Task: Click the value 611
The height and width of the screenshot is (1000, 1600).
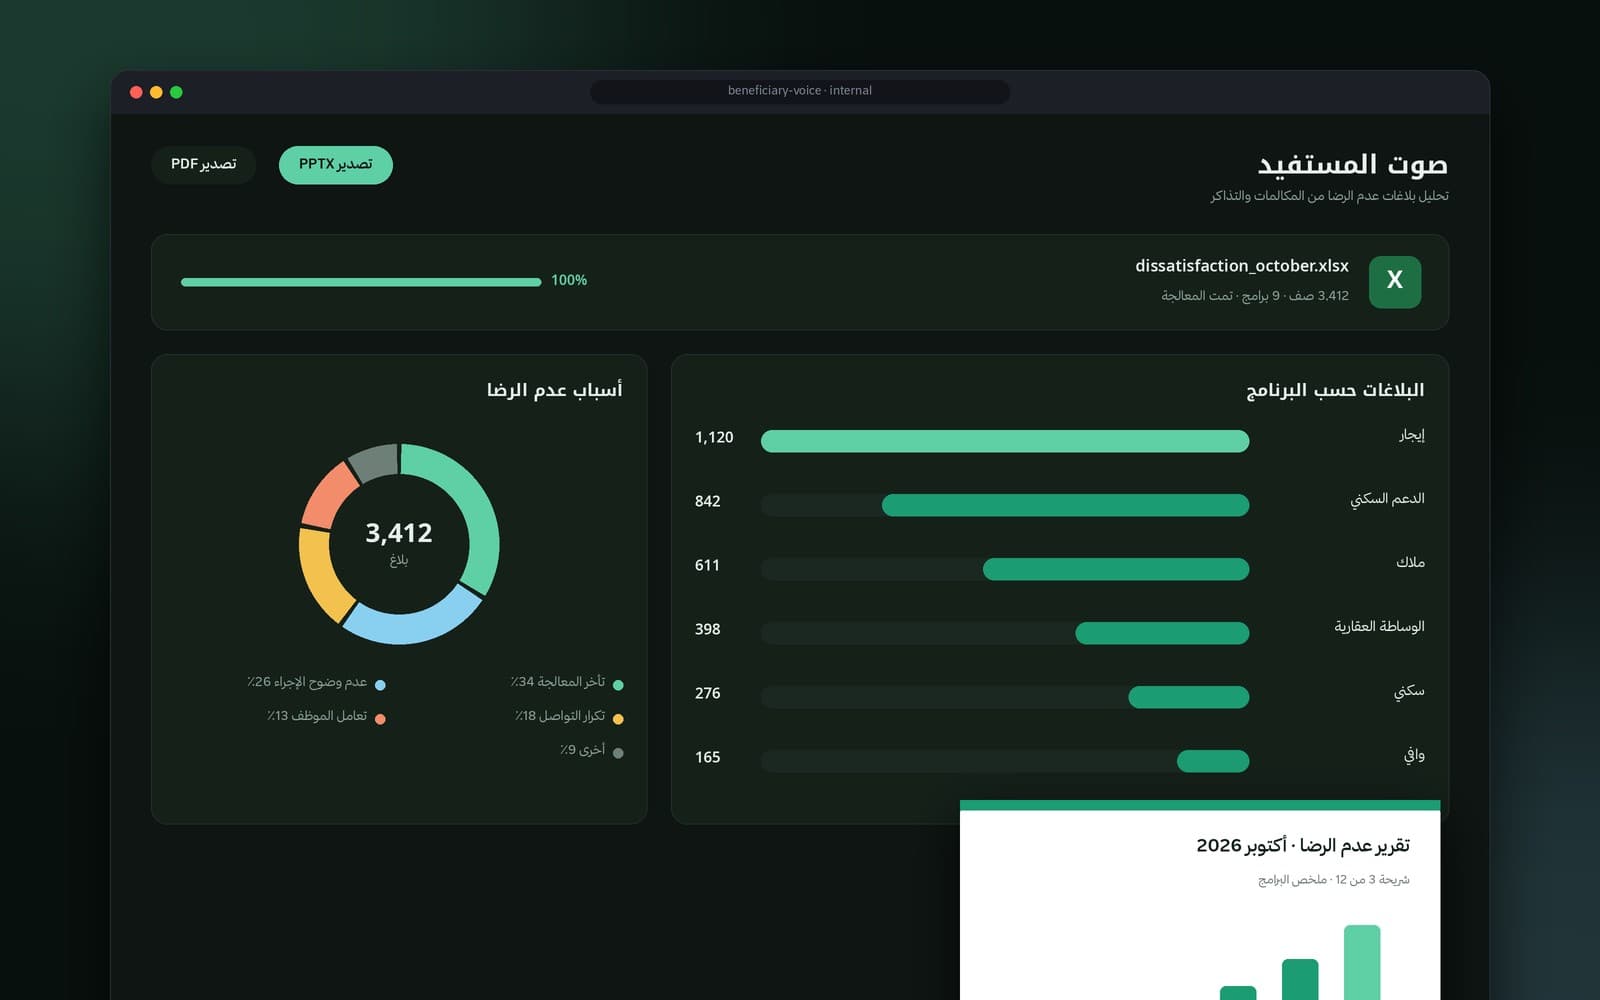Action: 707,565
